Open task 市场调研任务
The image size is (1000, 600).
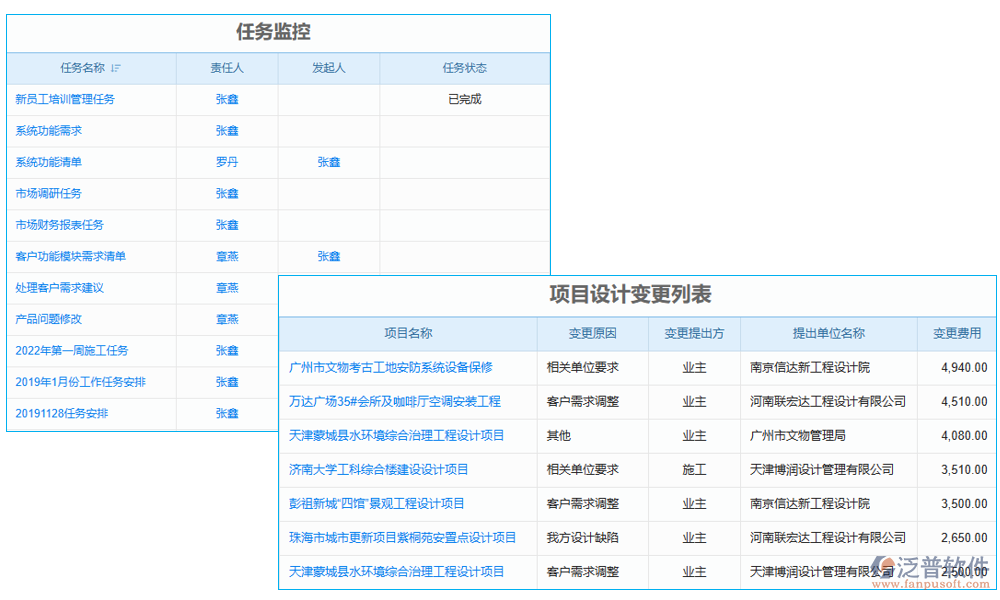48,193
